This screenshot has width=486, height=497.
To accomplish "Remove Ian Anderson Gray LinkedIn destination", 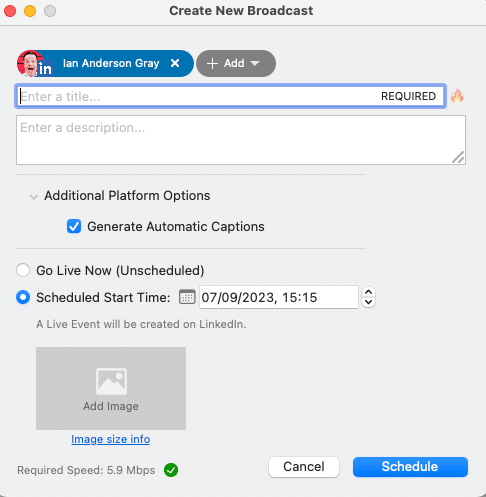I will point(175,63).
